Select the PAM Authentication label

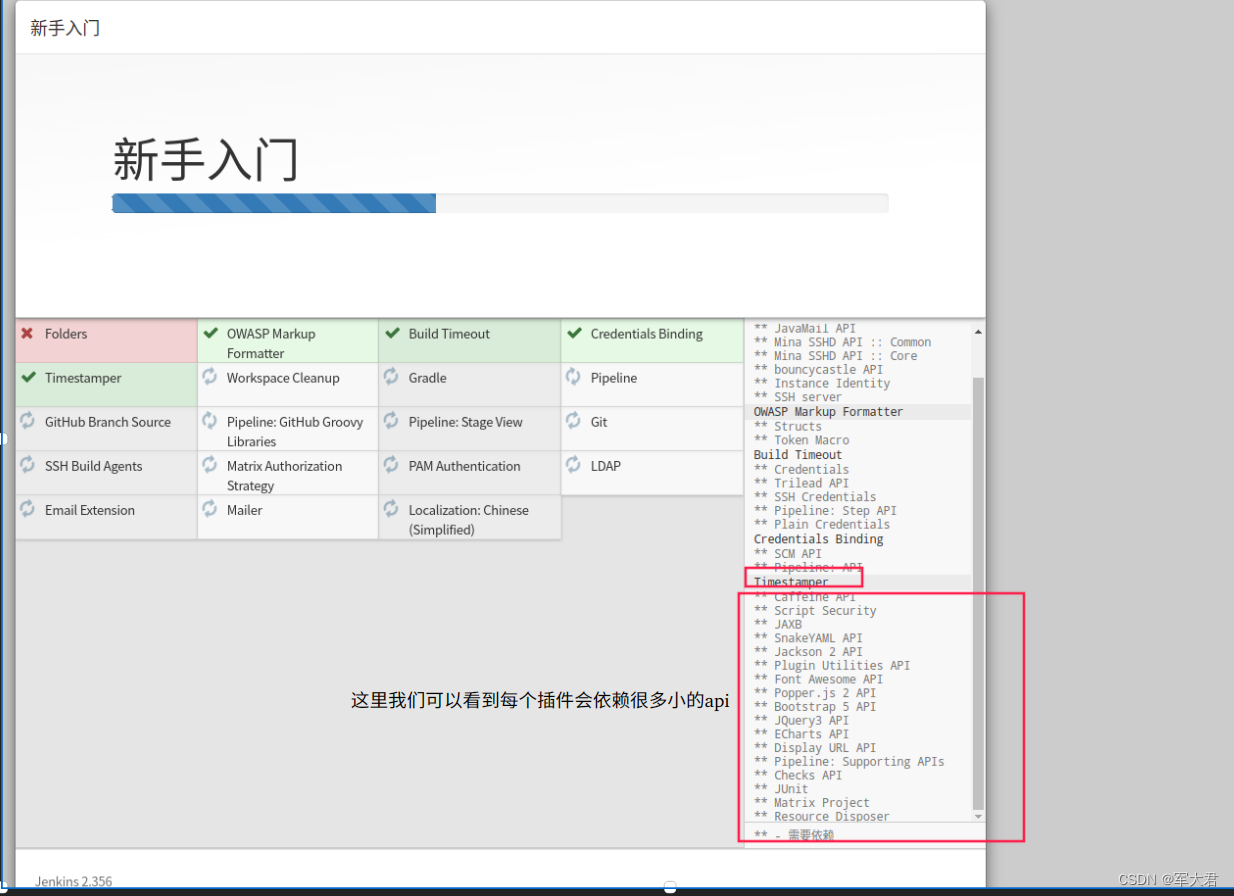tap(464, 466)
